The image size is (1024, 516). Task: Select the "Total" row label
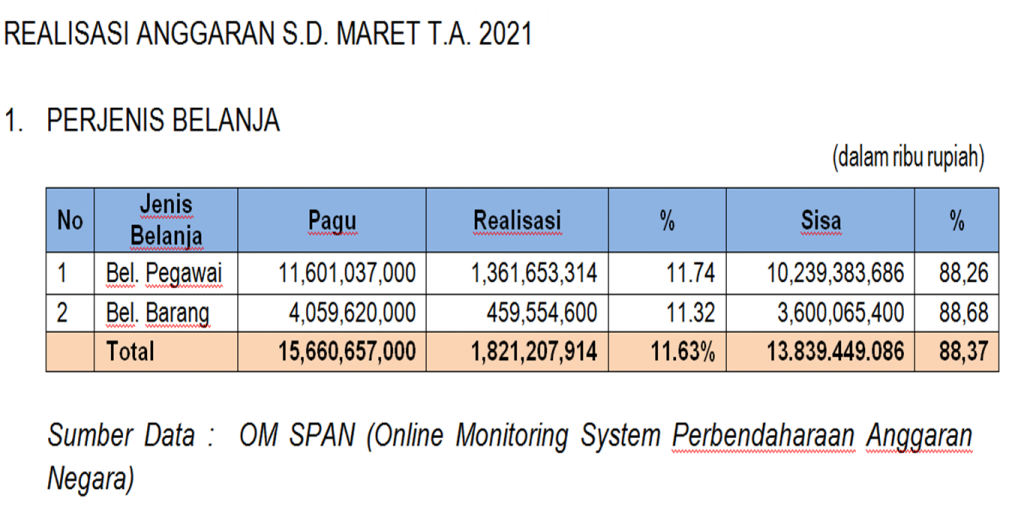coord(130,352)
